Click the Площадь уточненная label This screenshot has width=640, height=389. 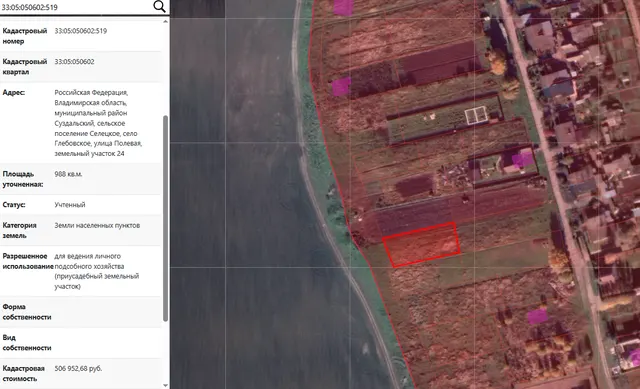23,179
